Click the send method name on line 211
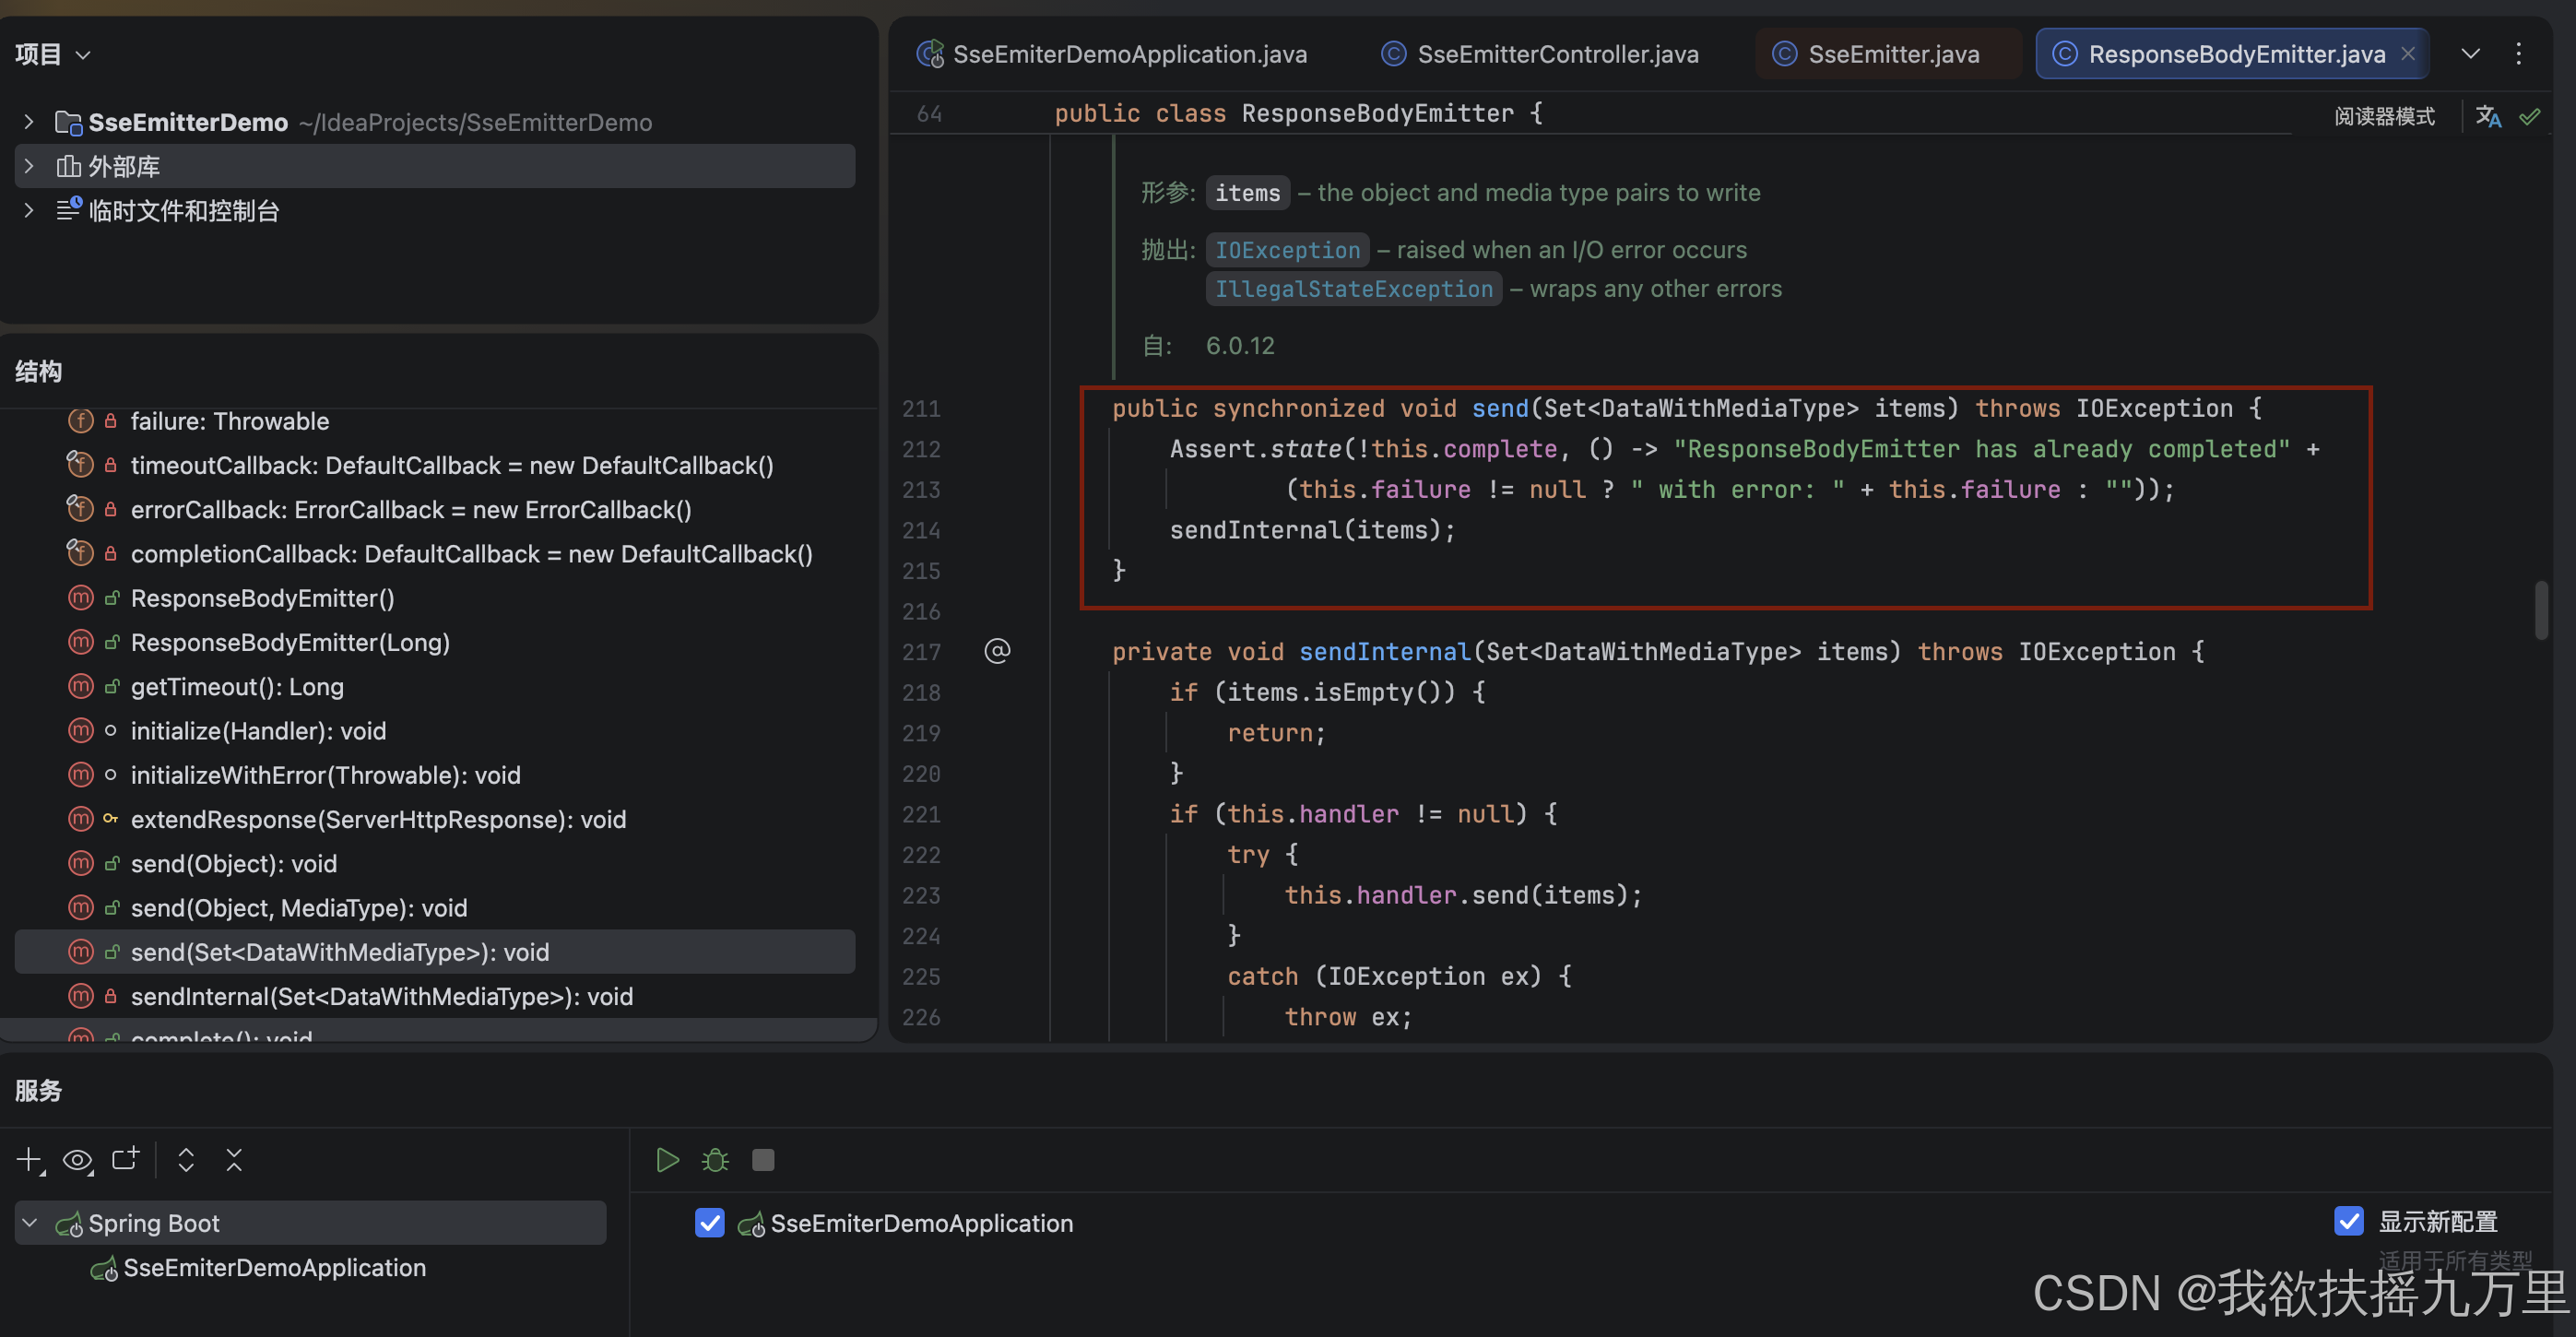 point(1500,408)
